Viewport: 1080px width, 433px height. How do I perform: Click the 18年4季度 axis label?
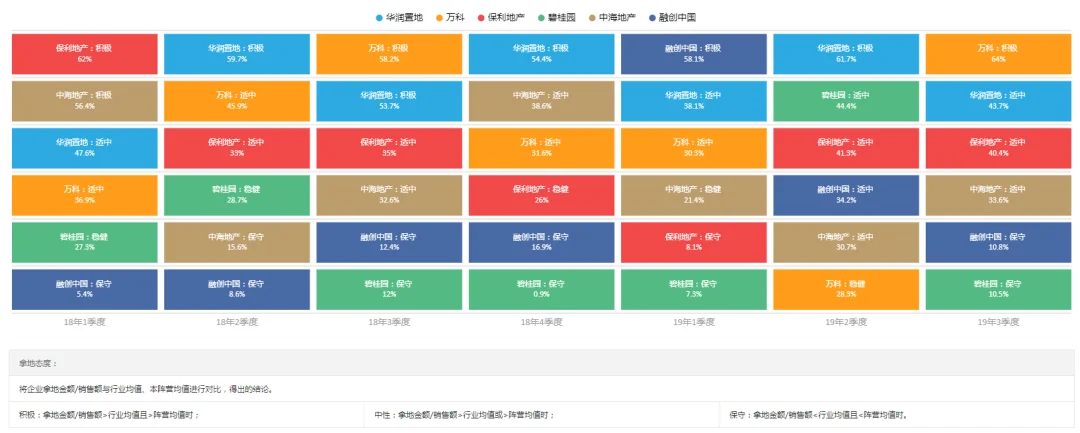[x=541, y=322]
